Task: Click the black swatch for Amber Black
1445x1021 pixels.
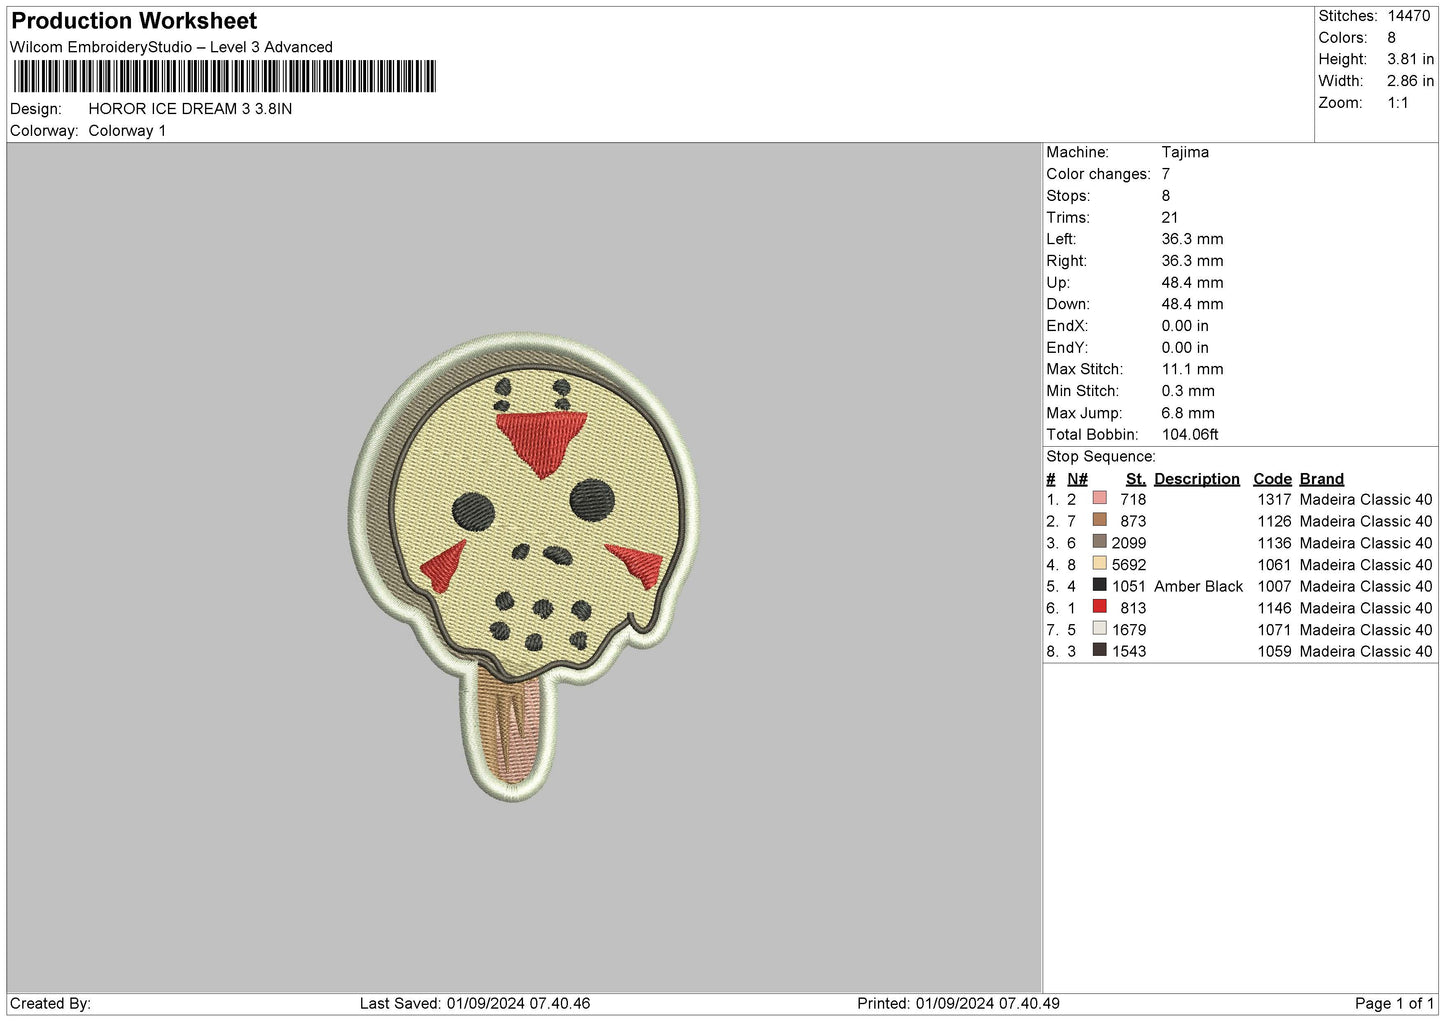Action: click(x=1100, y=585)
